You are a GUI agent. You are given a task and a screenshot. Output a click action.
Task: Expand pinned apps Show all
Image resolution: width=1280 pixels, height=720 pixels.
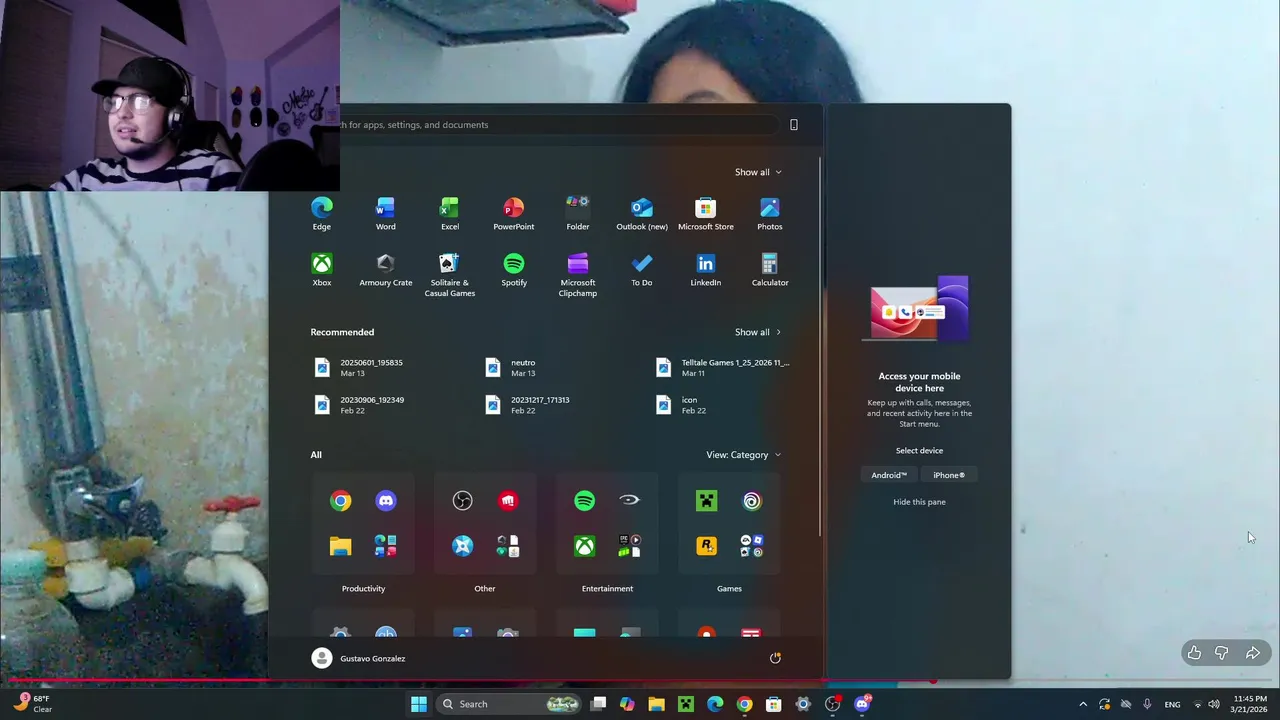[758, 172]
